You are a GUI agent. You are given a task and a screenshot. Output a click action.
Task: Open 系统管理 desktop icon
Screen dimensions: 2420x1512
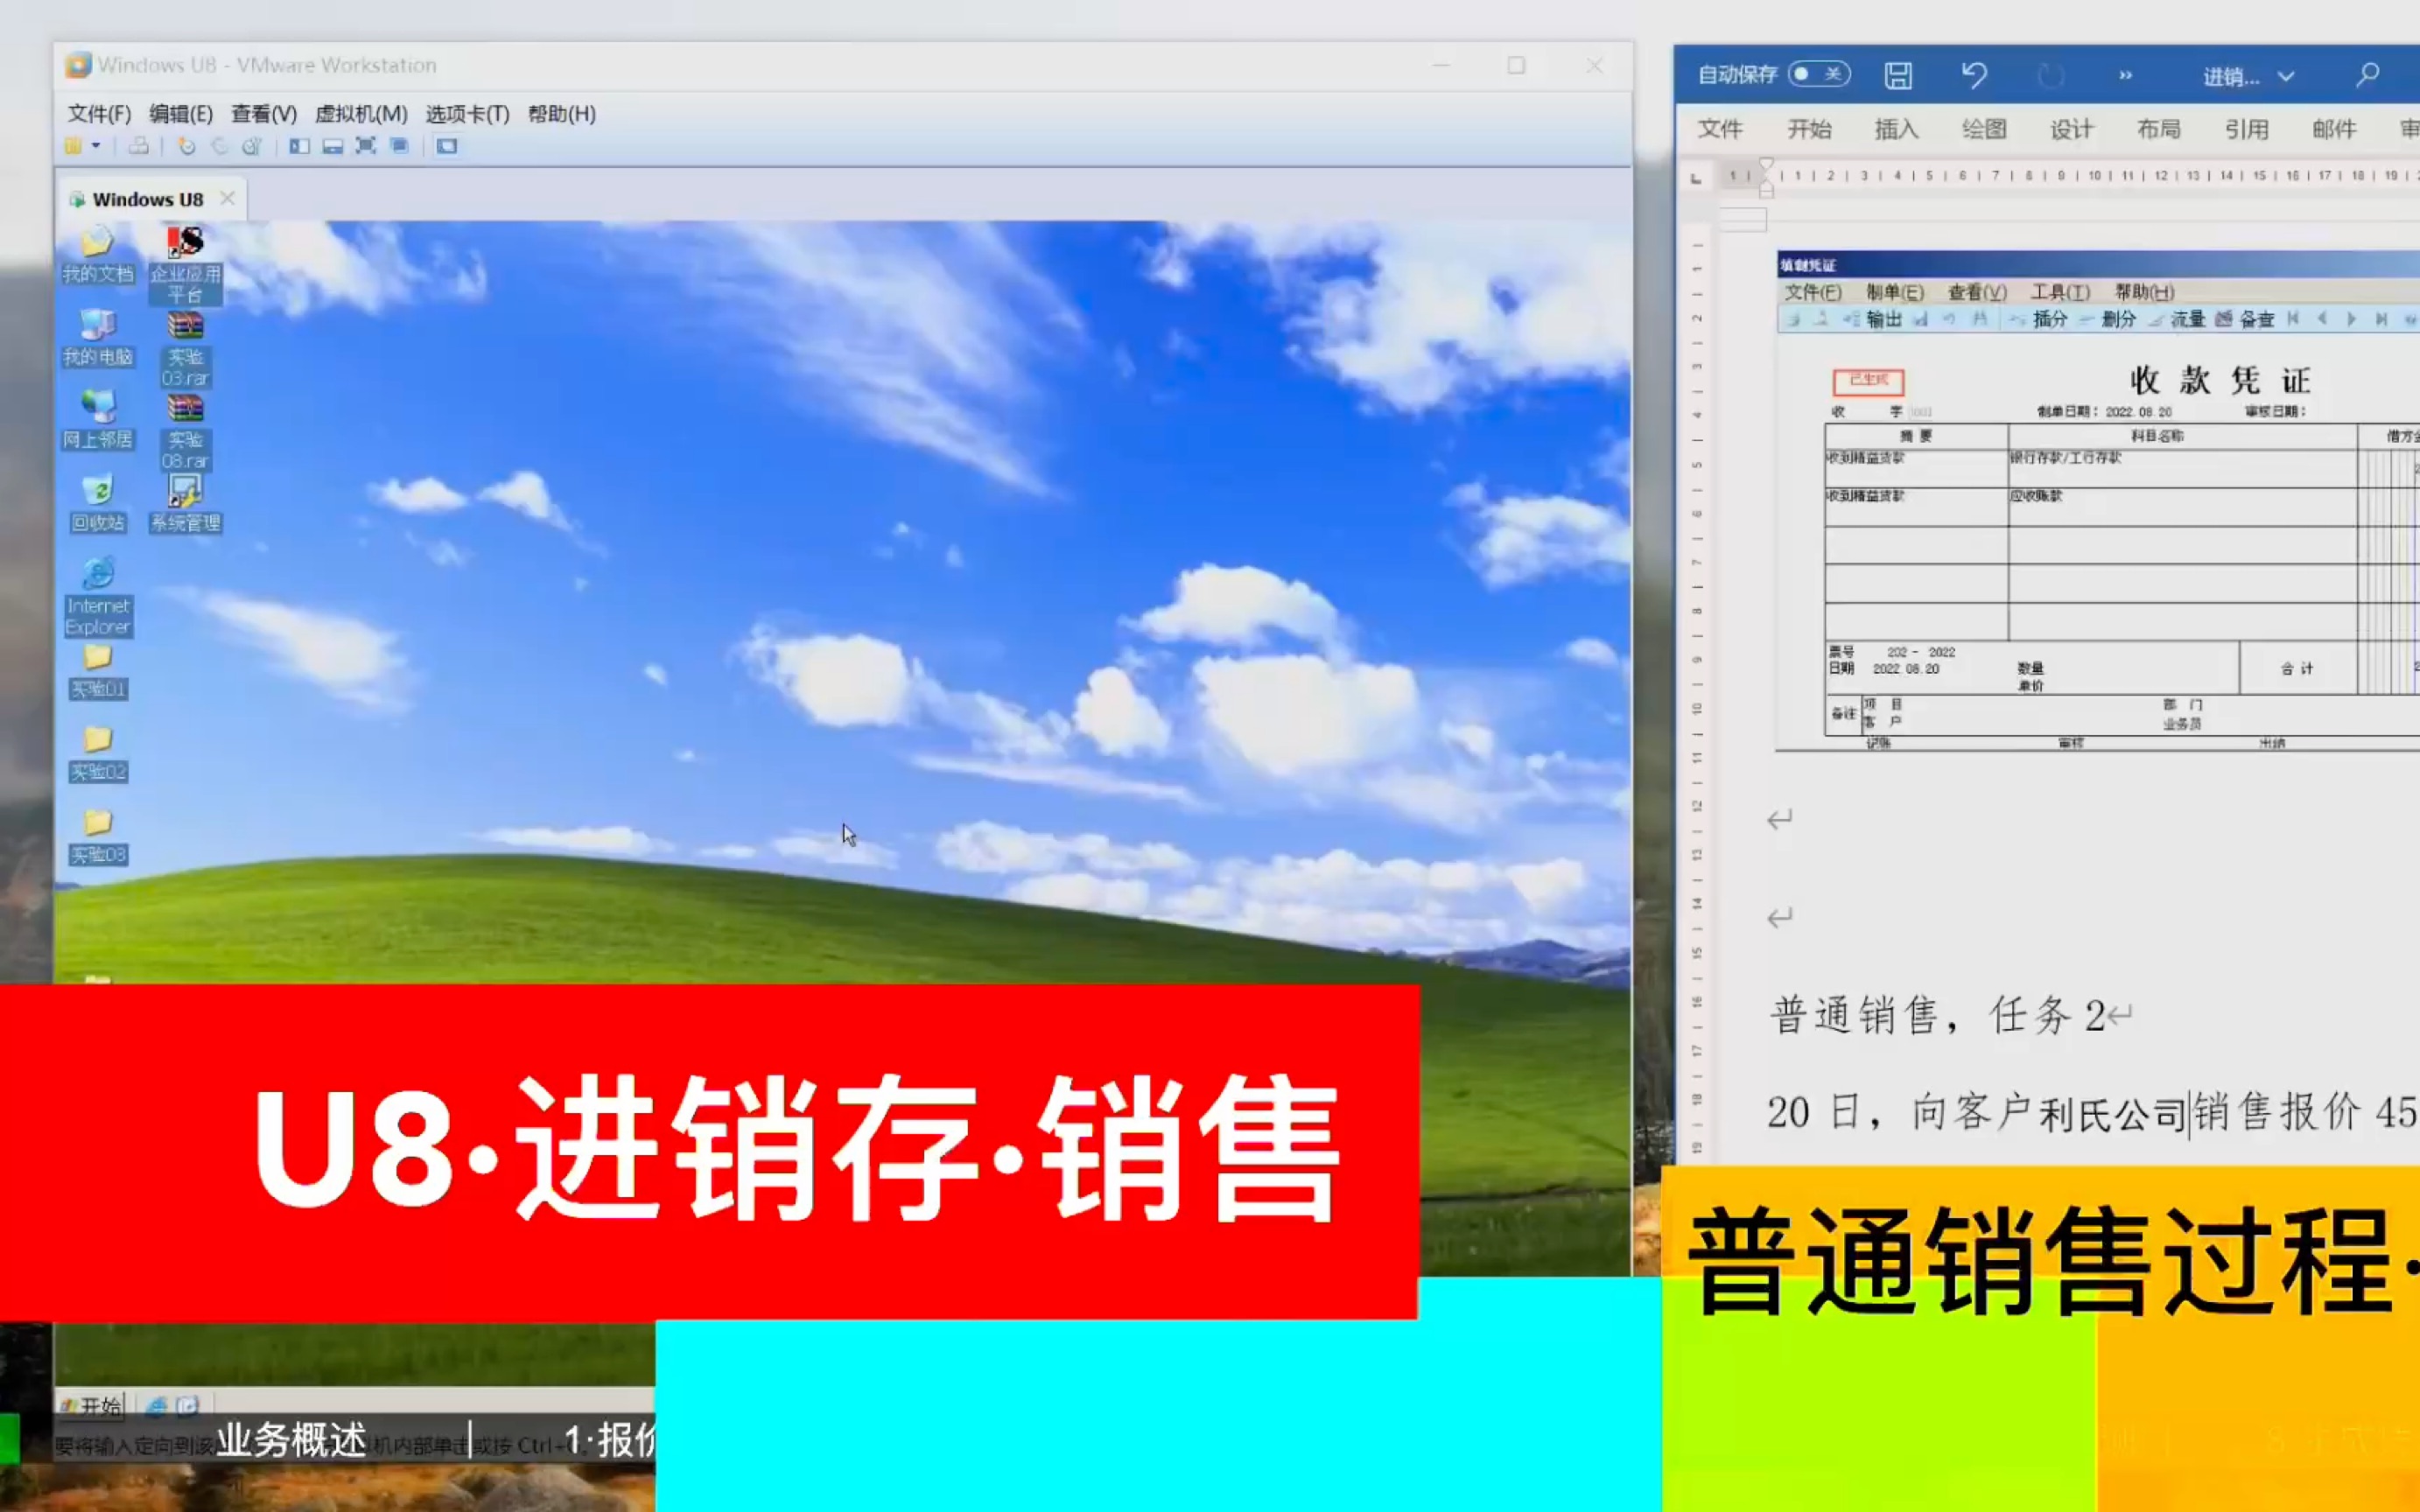click(185, 503)
